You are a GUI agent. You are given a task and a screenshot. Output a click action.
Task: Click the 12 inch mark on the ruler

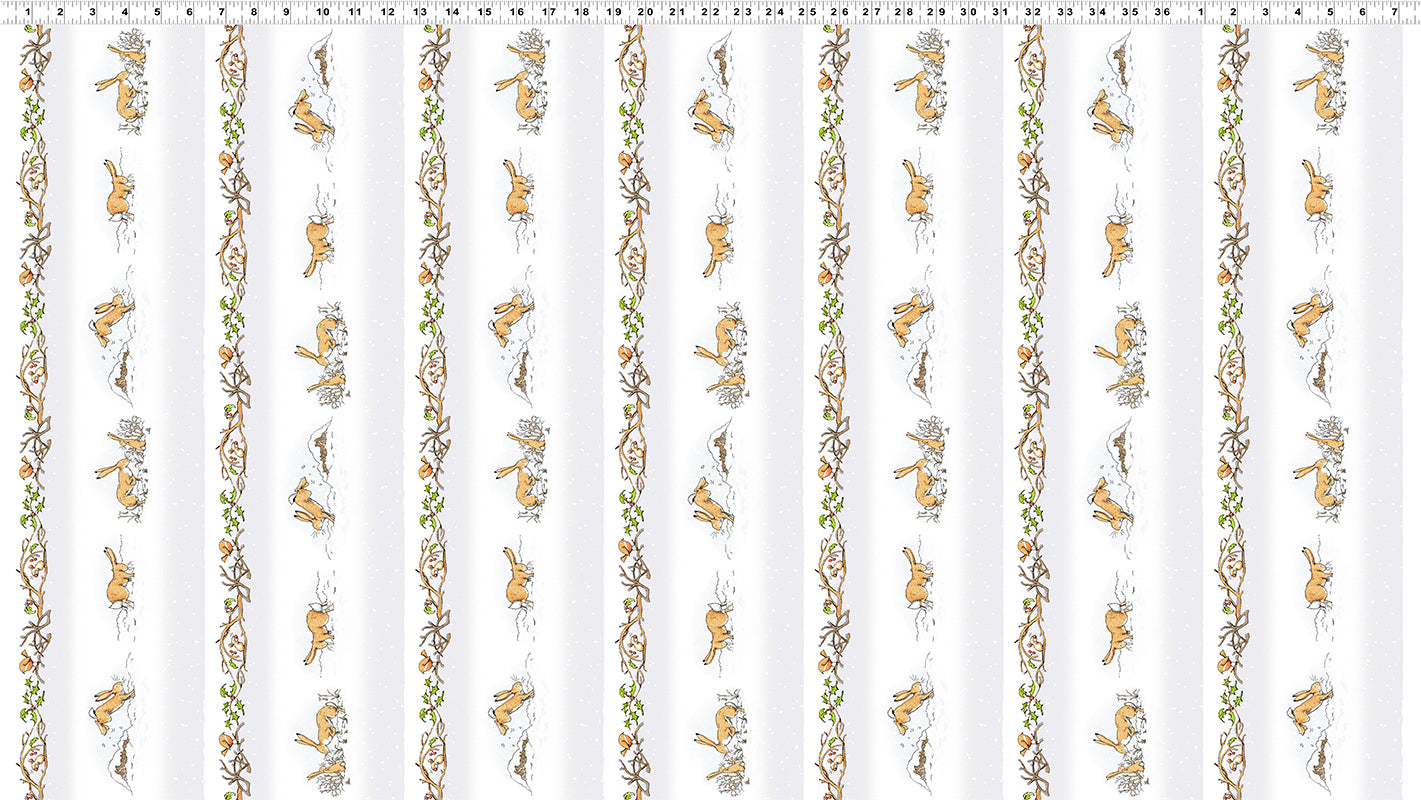(387, 13)
